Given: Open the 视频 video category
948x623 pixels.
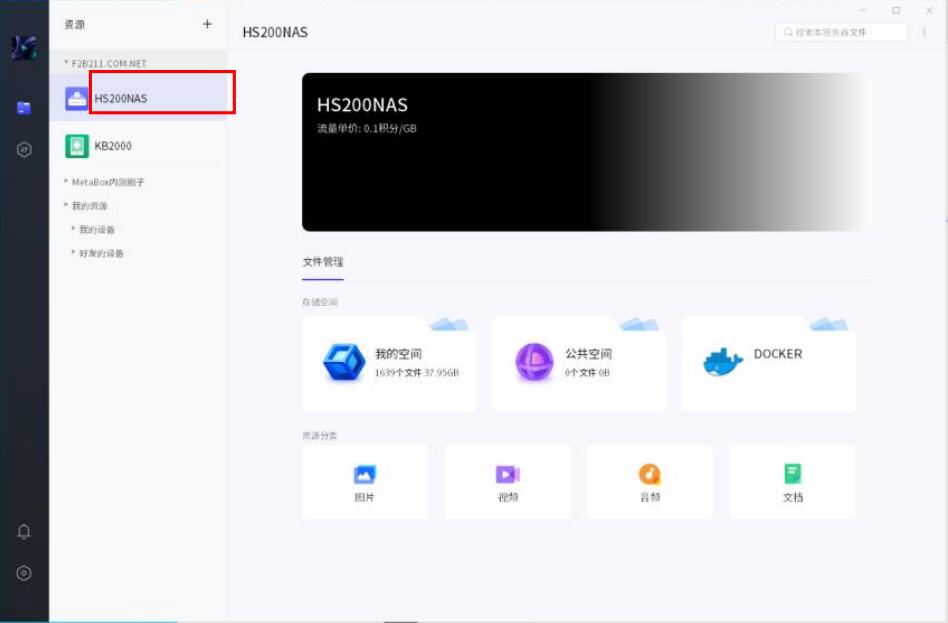Looking at the screenshot, I should [508, 482].
